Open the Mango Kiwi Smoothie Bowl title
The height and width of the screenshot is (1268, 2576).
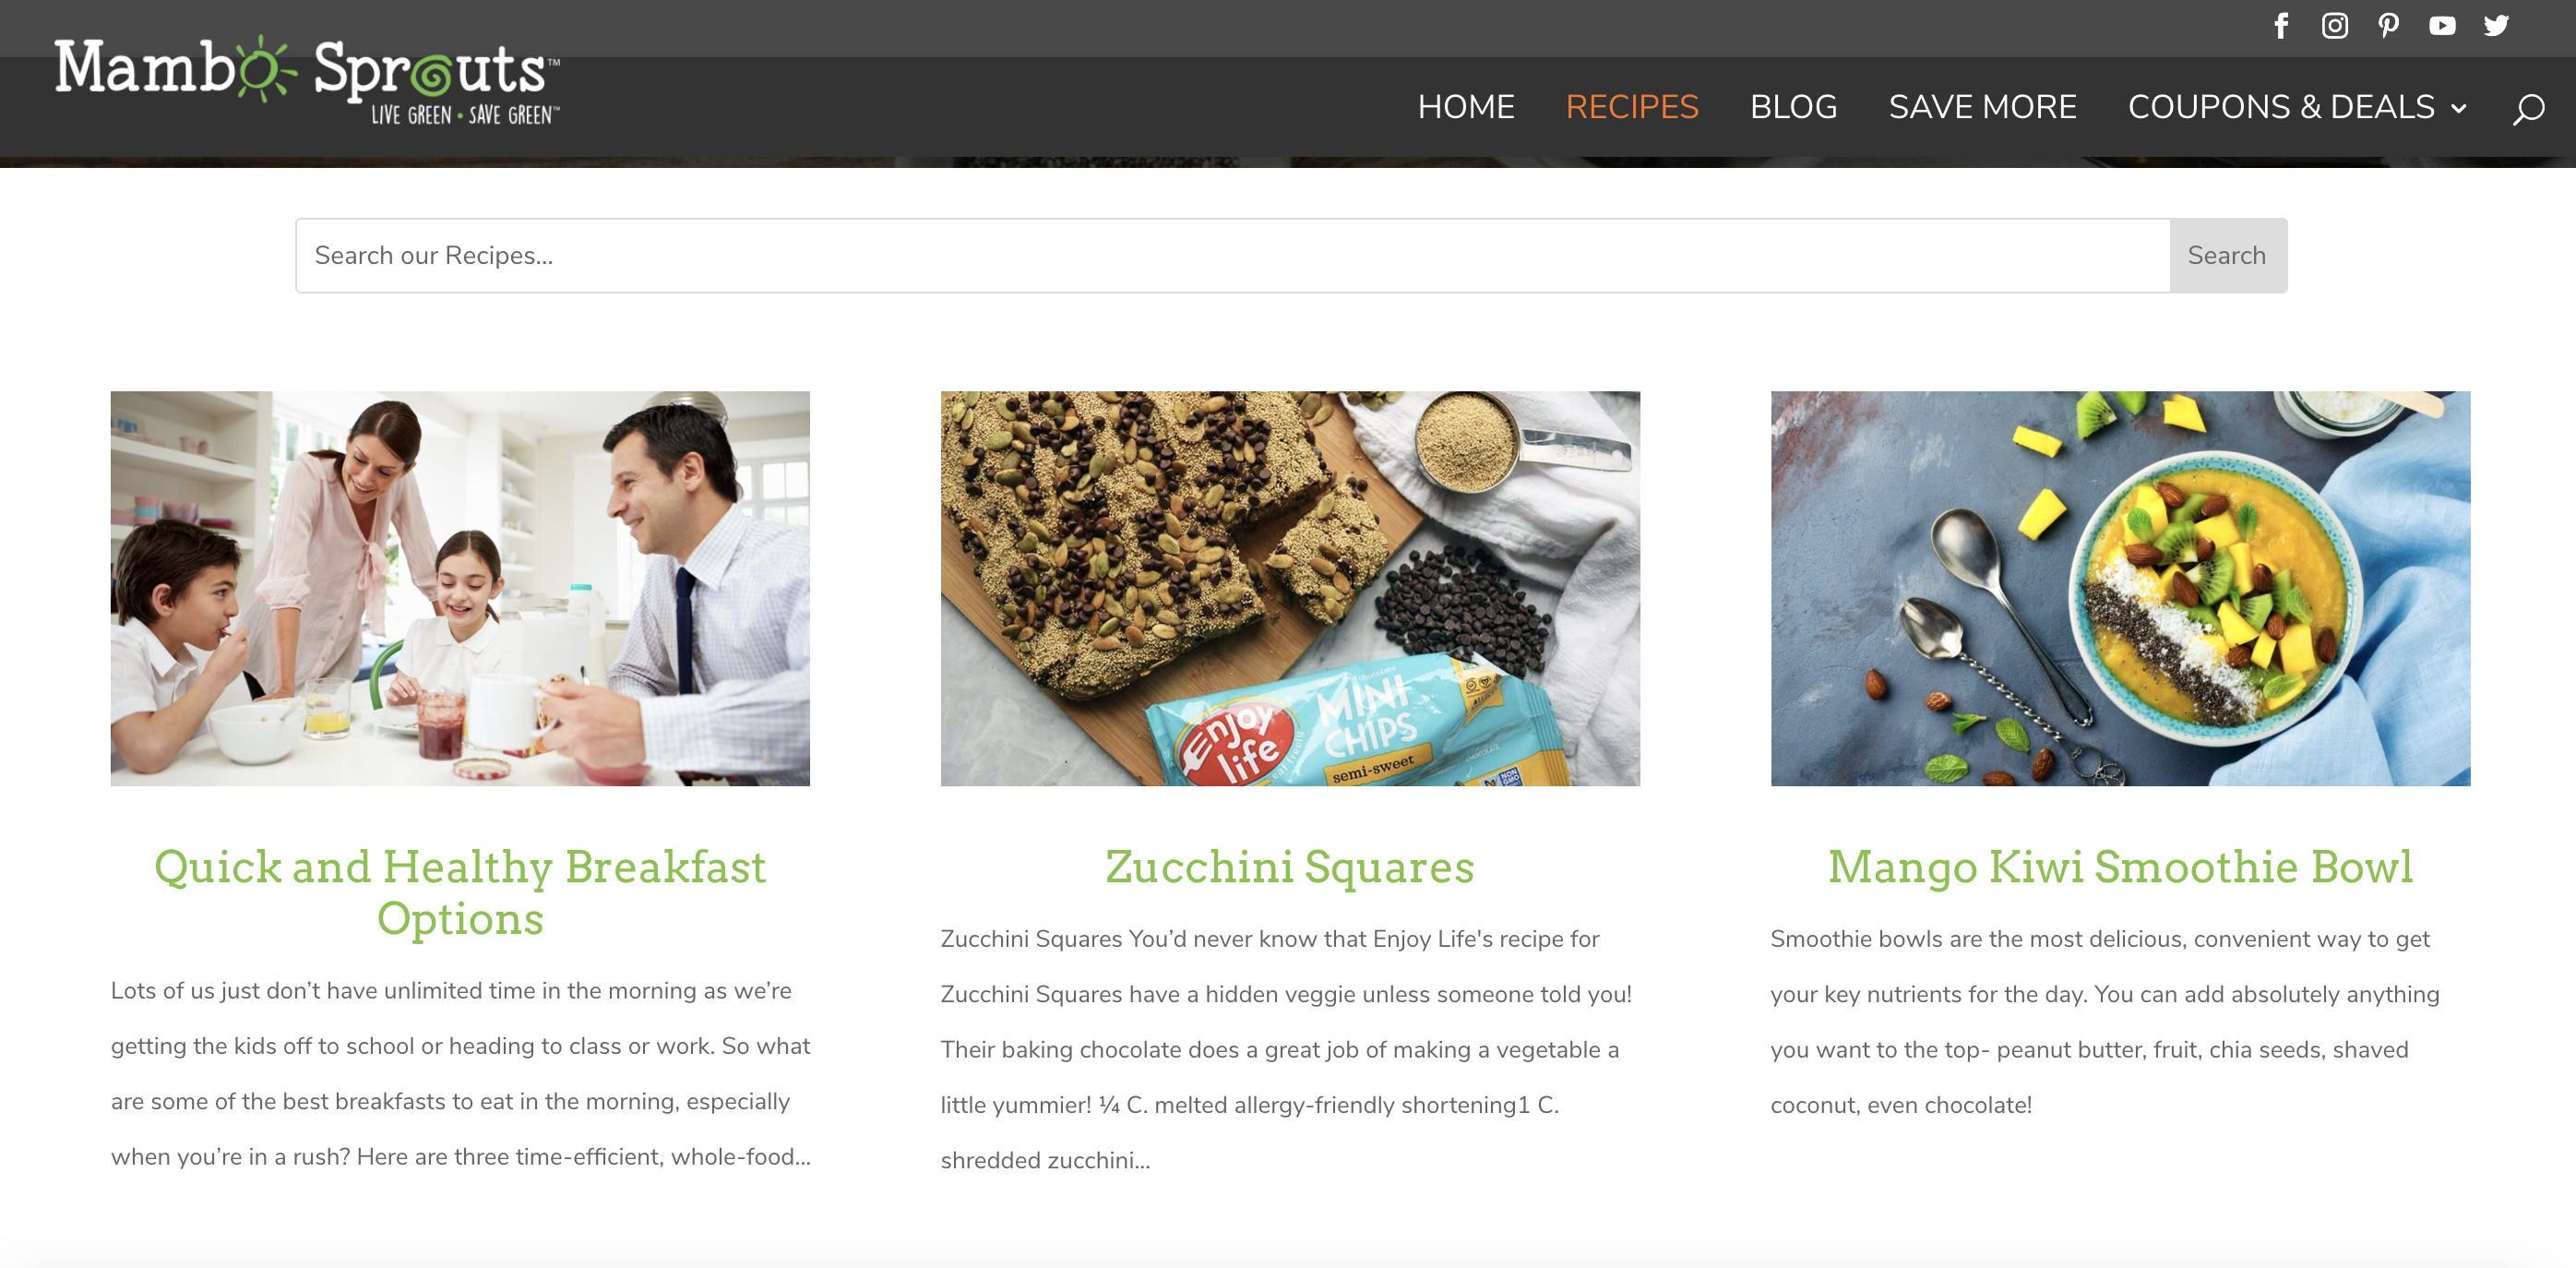2120,867
